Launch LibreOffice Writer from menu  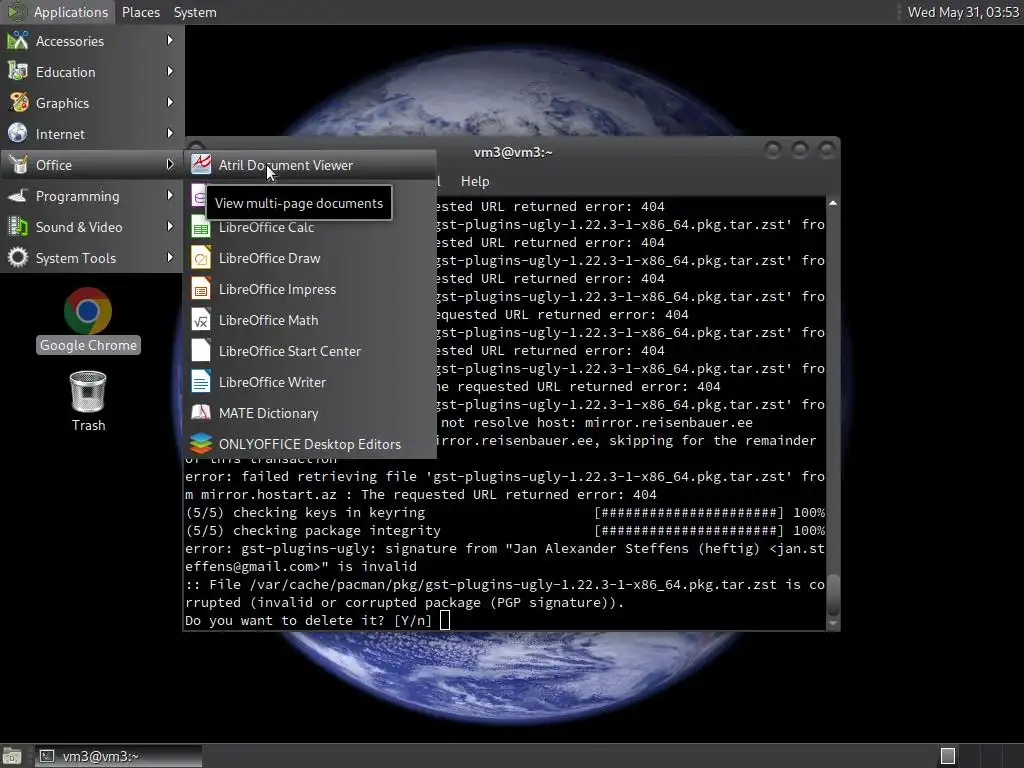coord(310,382)
